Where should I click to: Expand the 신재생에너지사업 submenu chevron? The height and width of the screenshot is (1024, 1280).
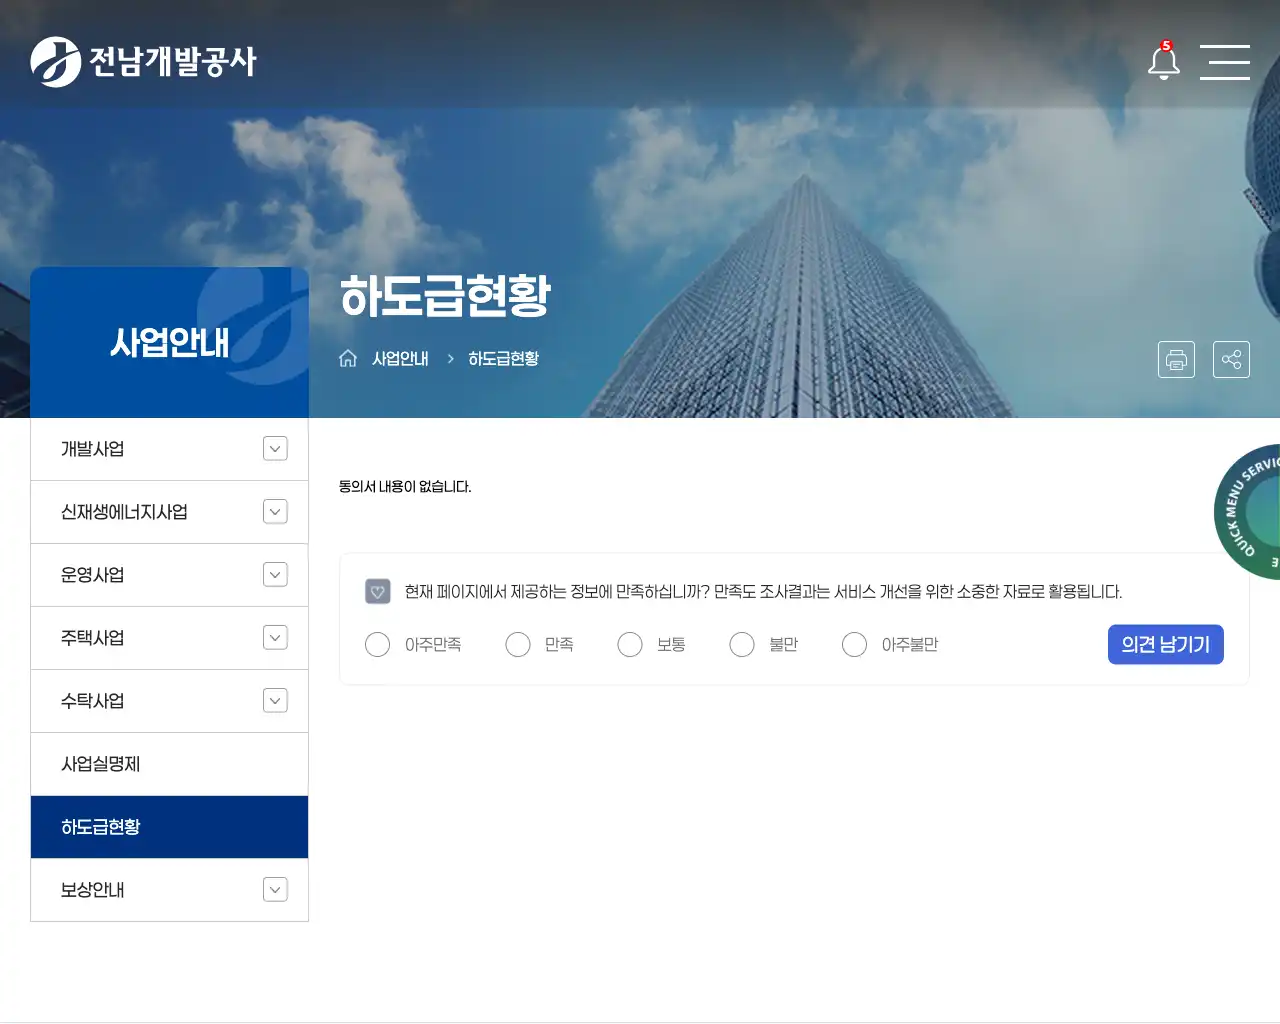coord(275,512)
